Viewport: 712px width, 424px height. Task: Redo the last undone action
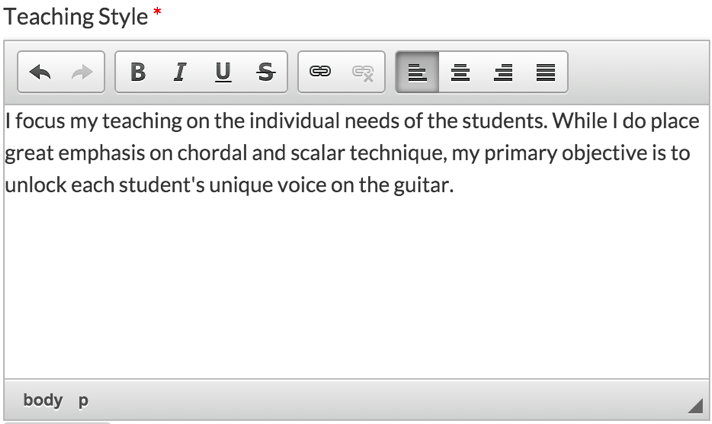tap(82, 72)
